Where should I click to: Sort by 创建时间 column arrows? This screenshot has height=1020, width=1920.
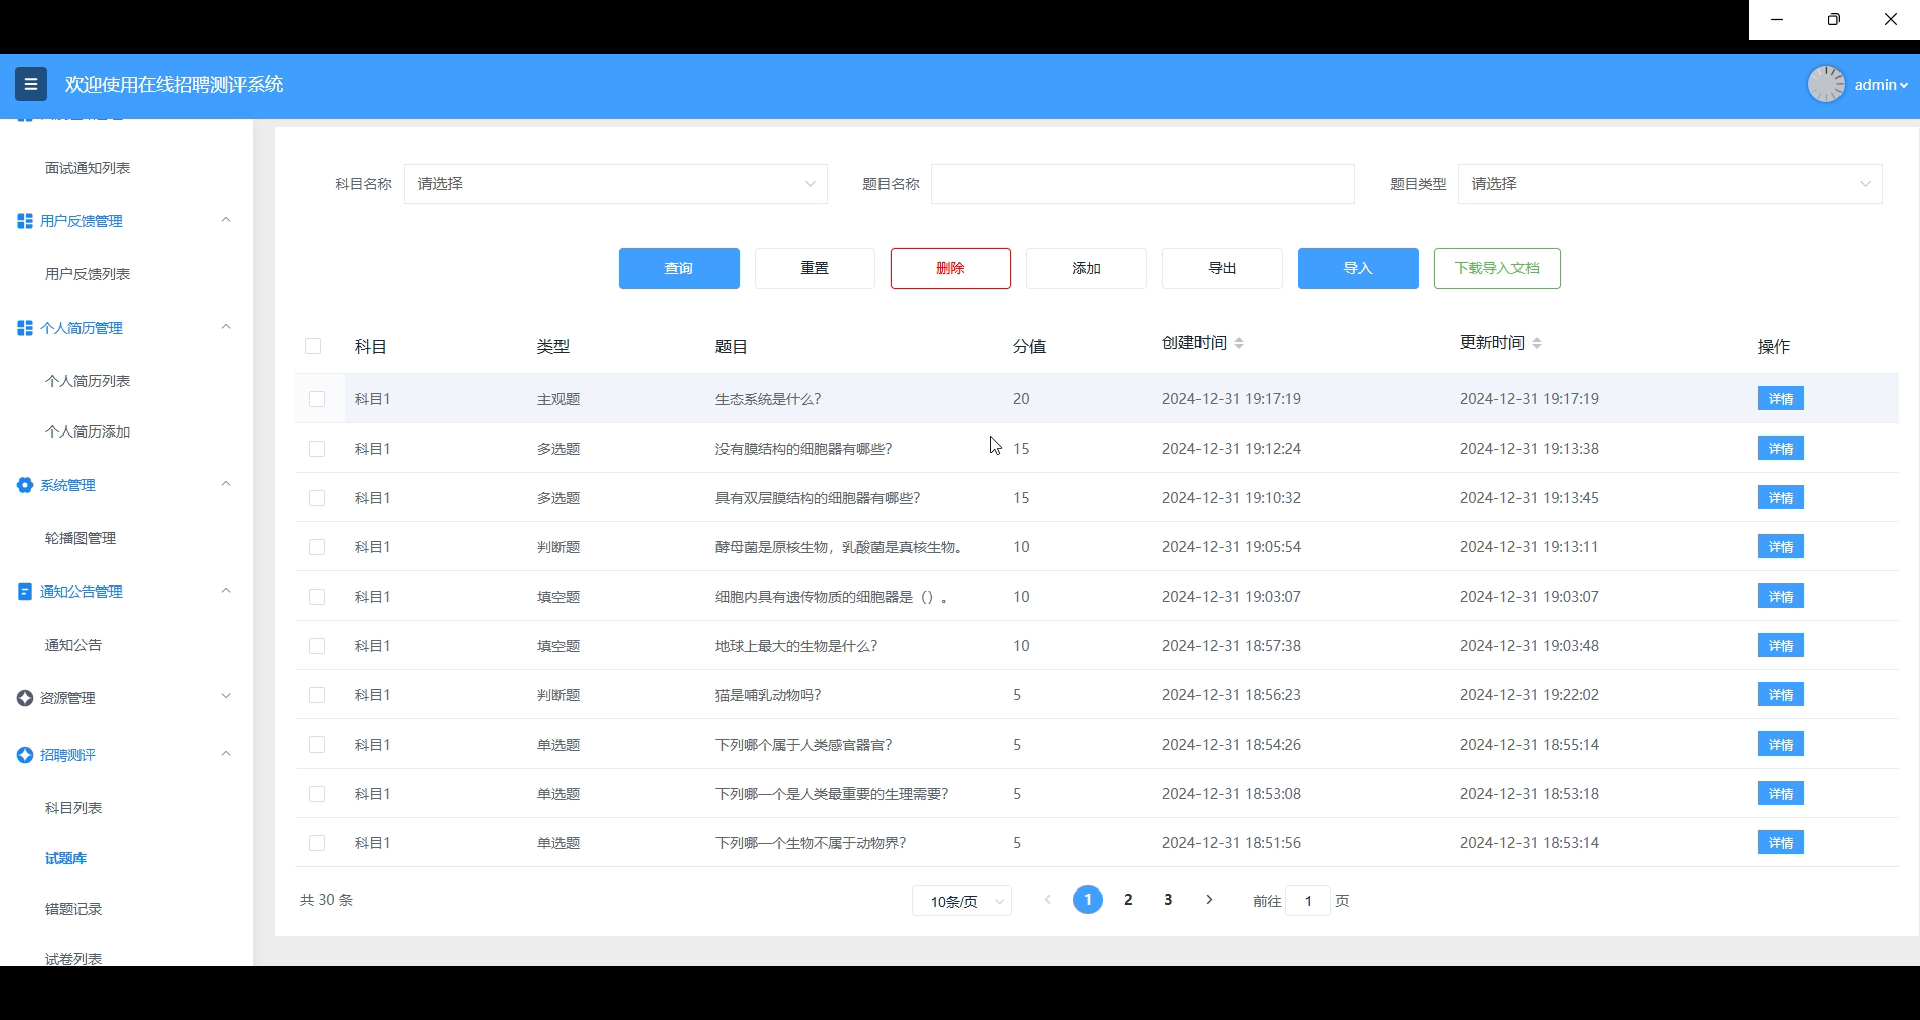[x=1239, y=343]
